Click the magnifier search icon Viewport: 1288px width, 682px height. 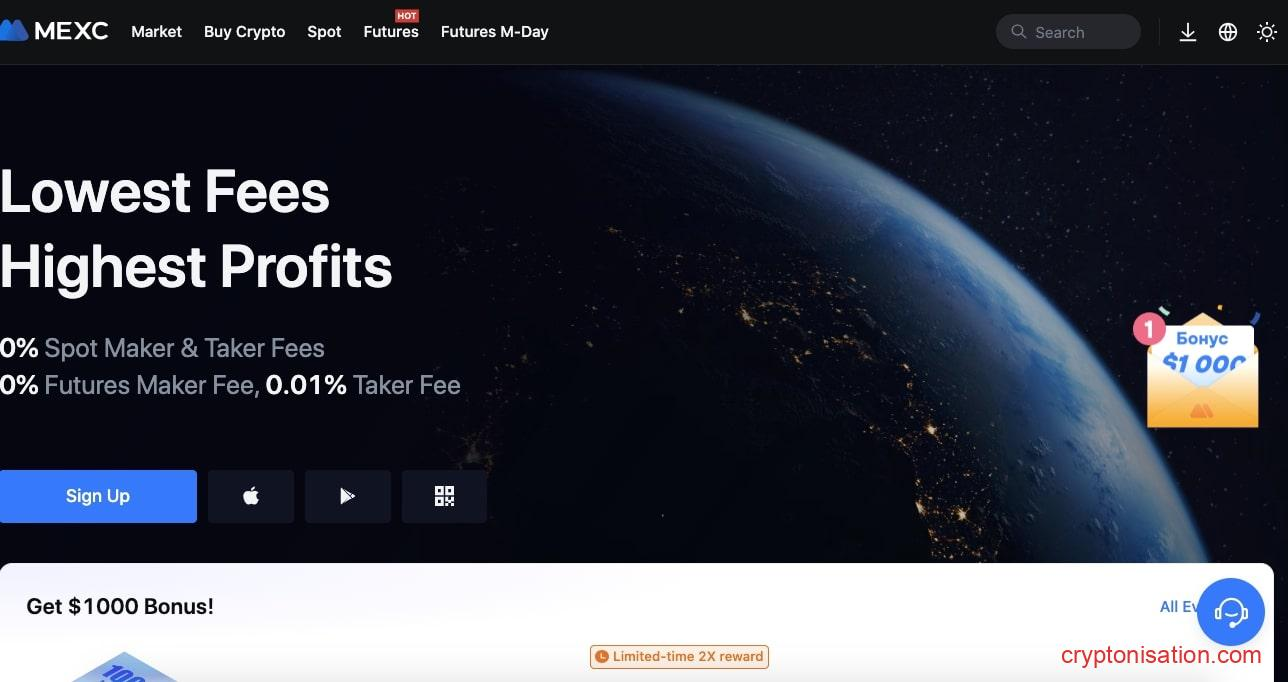[x=1019, y=32]
